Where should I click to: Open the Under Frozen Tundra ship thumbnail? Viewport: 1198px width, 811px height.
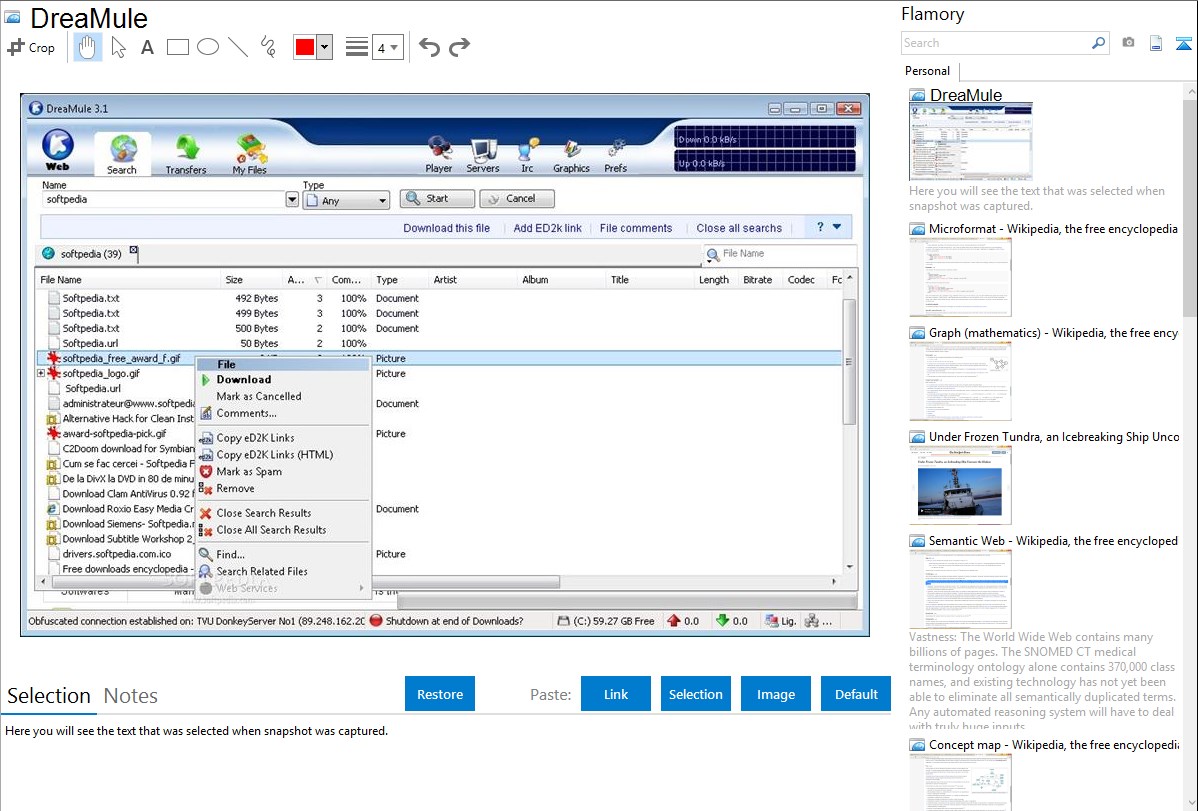click(960, 485)
